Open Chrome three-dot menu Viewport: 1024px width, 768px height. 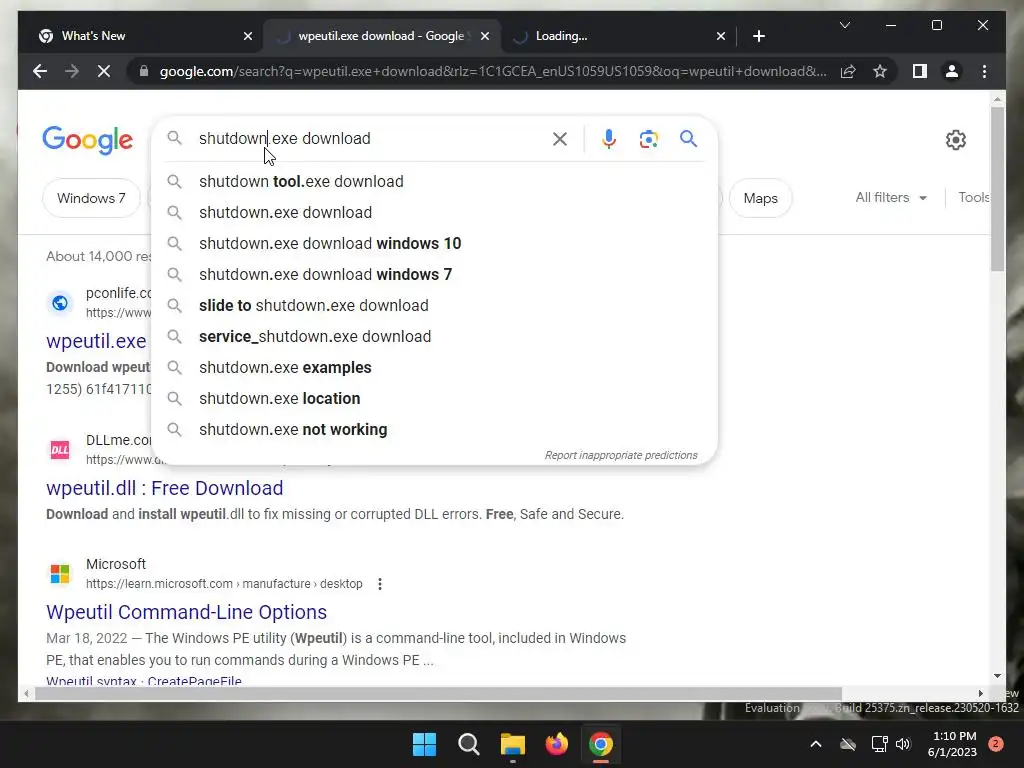point(984,71)
